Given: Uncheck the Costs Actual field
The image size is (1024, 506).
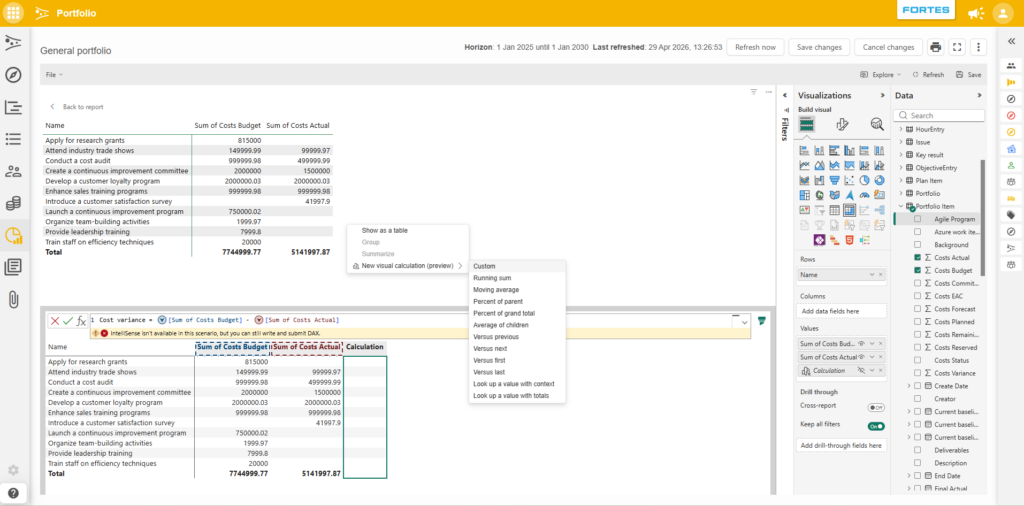Looking at the screenshot, I should pyautogui.click(x=918, y=257).
